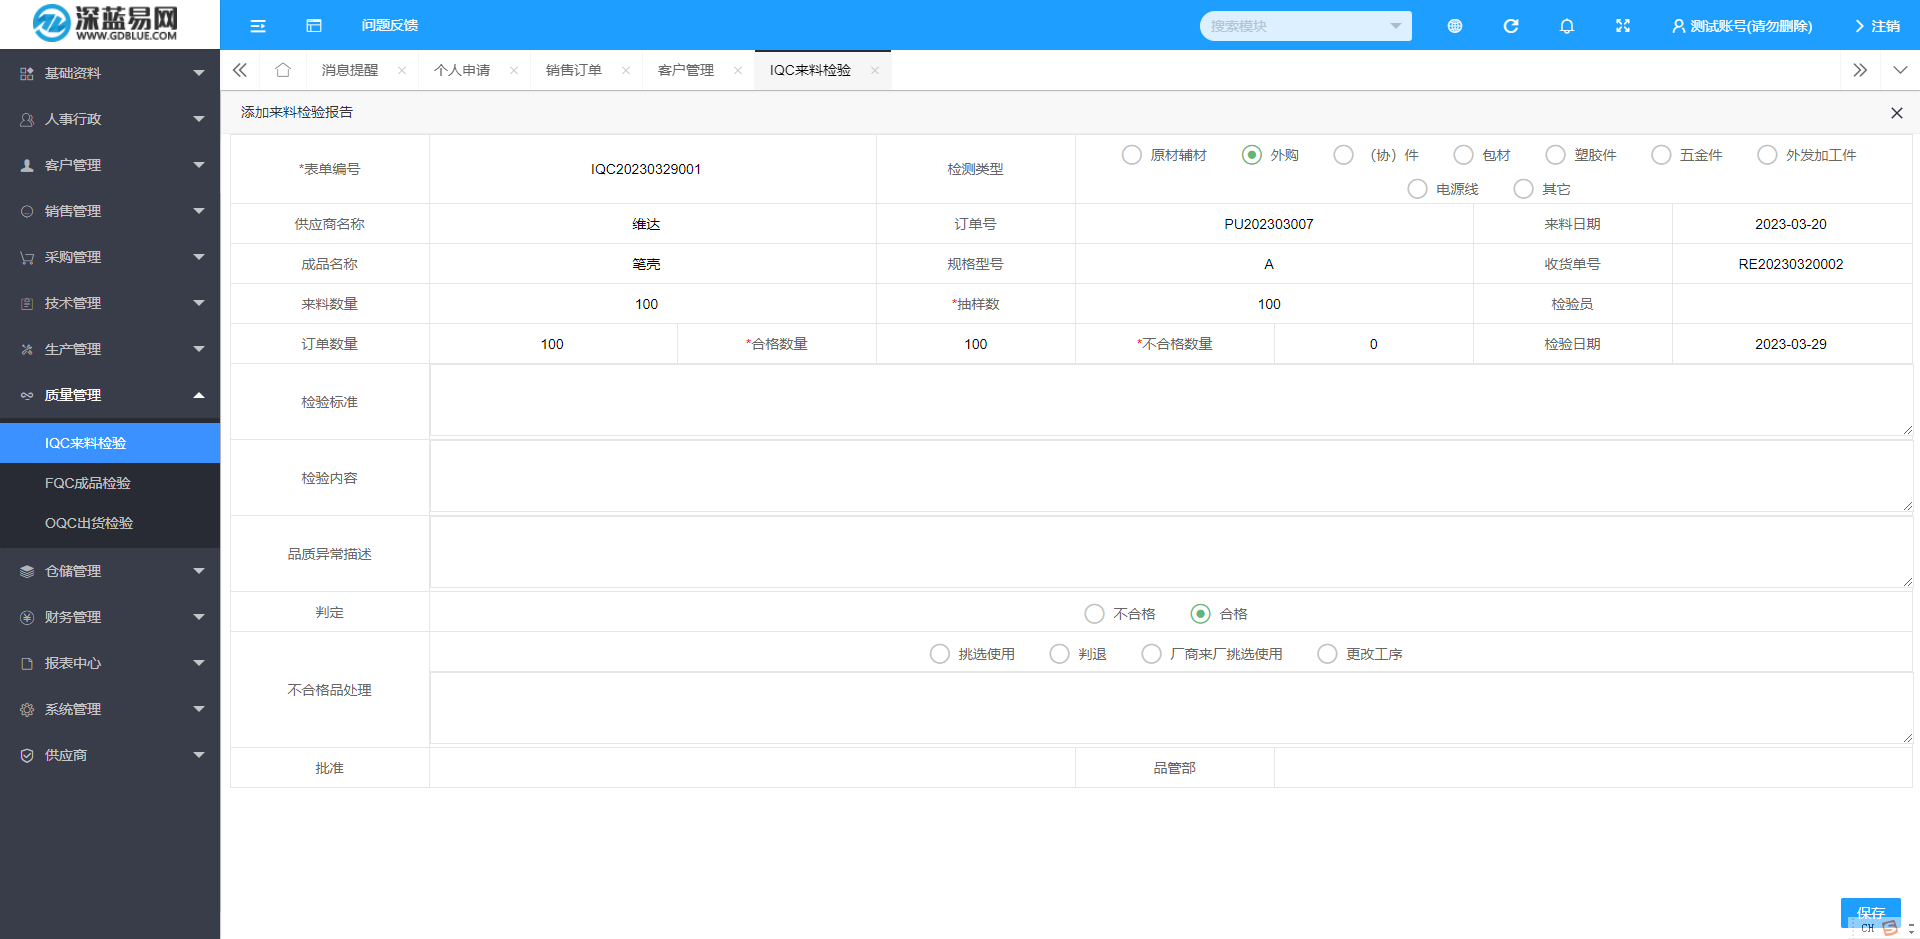Click the 人事行政 sidebar icon

pyautogui.click(x=27, y=119)
